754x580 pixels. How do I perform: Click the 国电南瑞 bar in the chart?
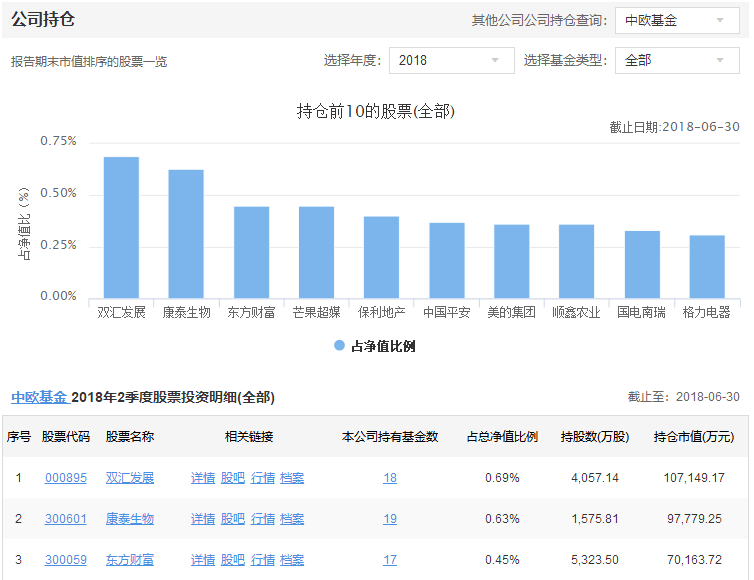(642, 265)
